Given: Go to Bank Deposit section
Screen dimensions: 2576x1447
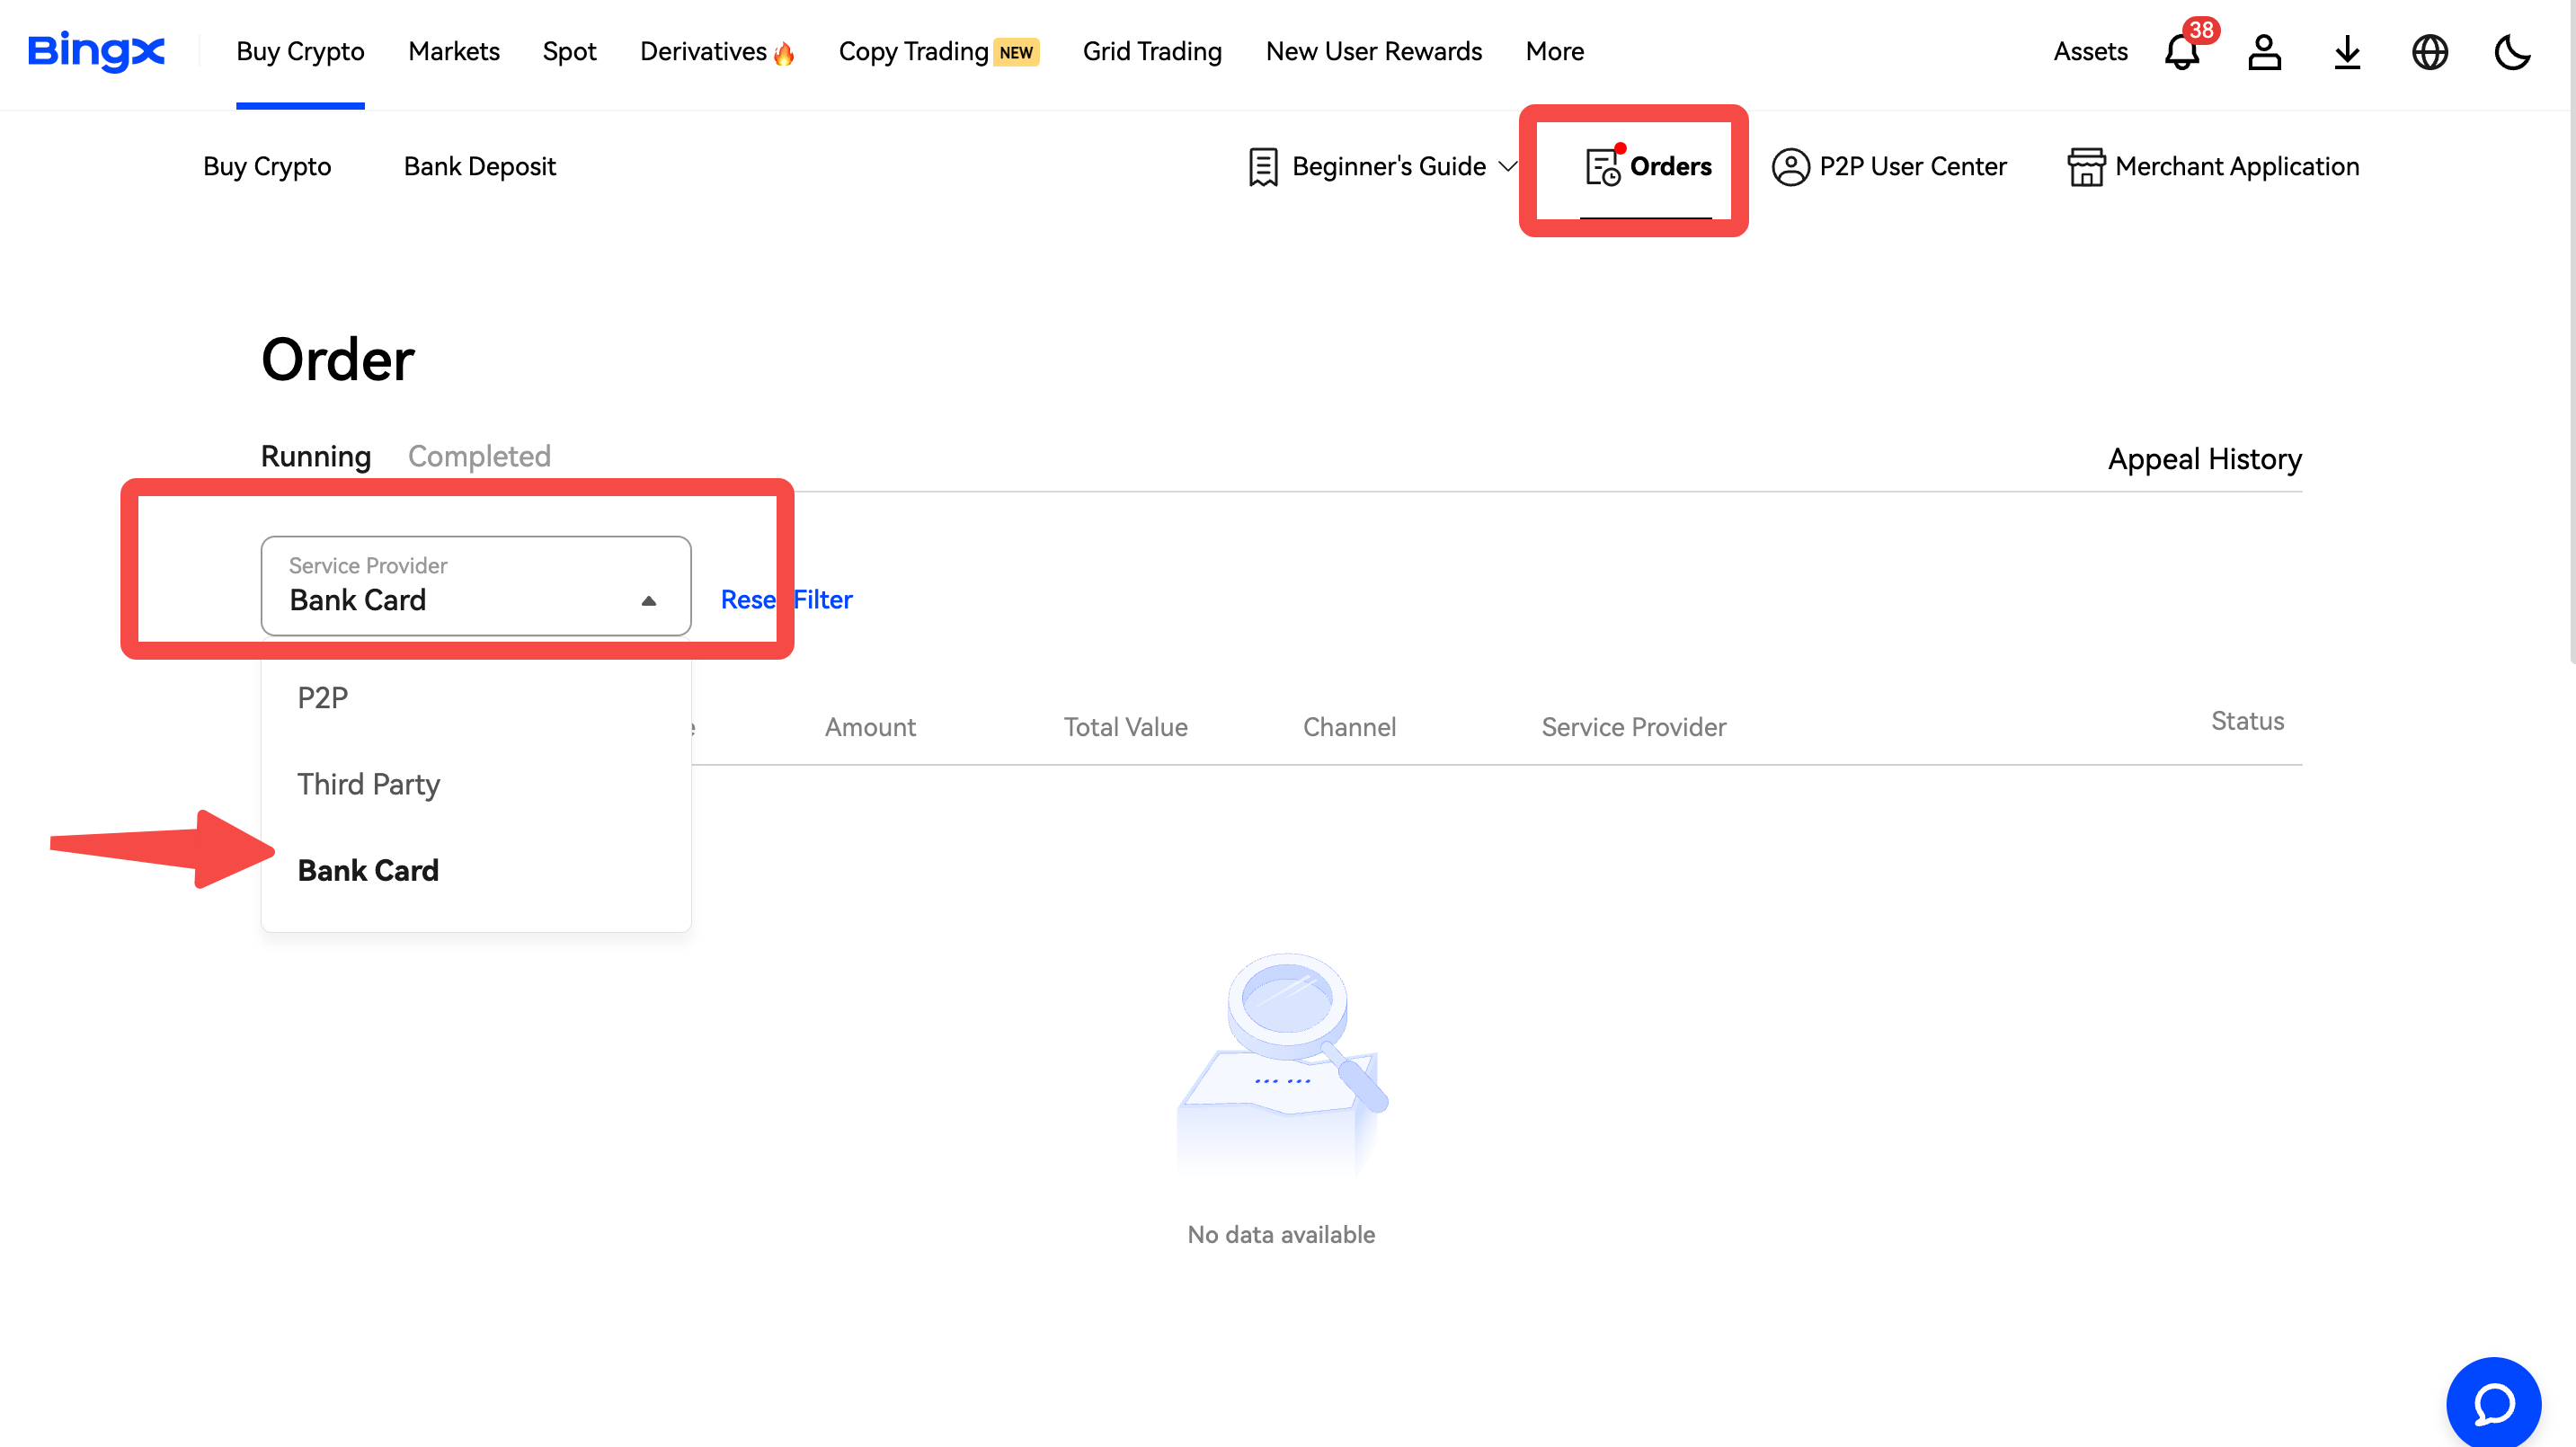Looking at the screenshot, I should pyautogui.click(x=479, y=166).
